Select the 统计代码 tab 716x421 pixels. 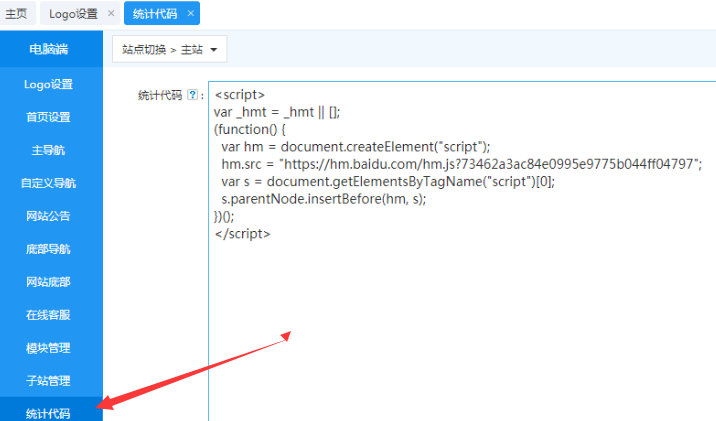155,13
